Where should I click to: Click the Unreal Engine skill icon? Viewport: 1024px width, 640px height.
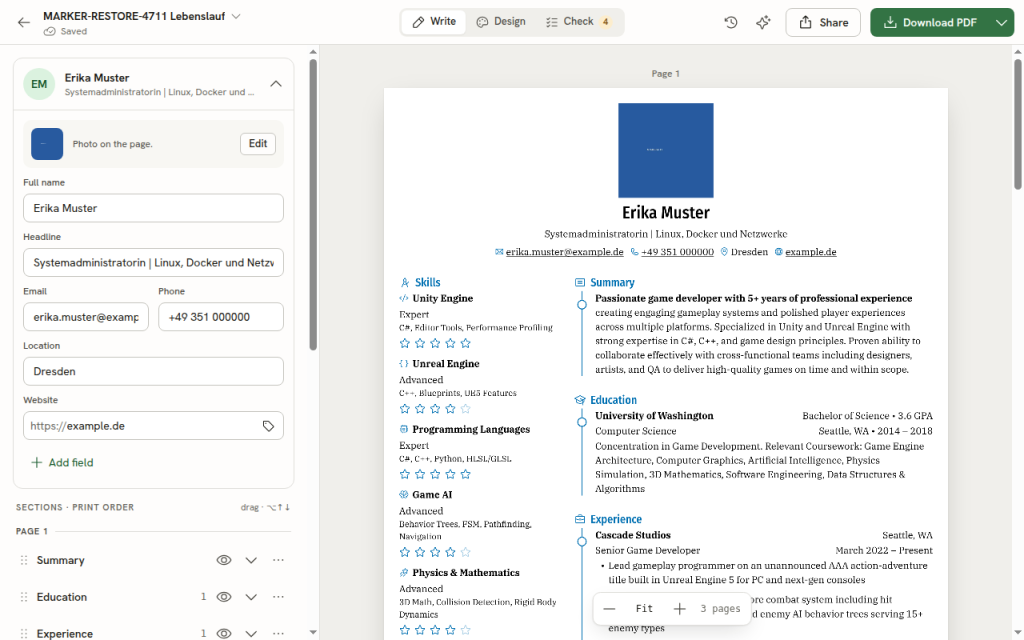pos(404,364)
